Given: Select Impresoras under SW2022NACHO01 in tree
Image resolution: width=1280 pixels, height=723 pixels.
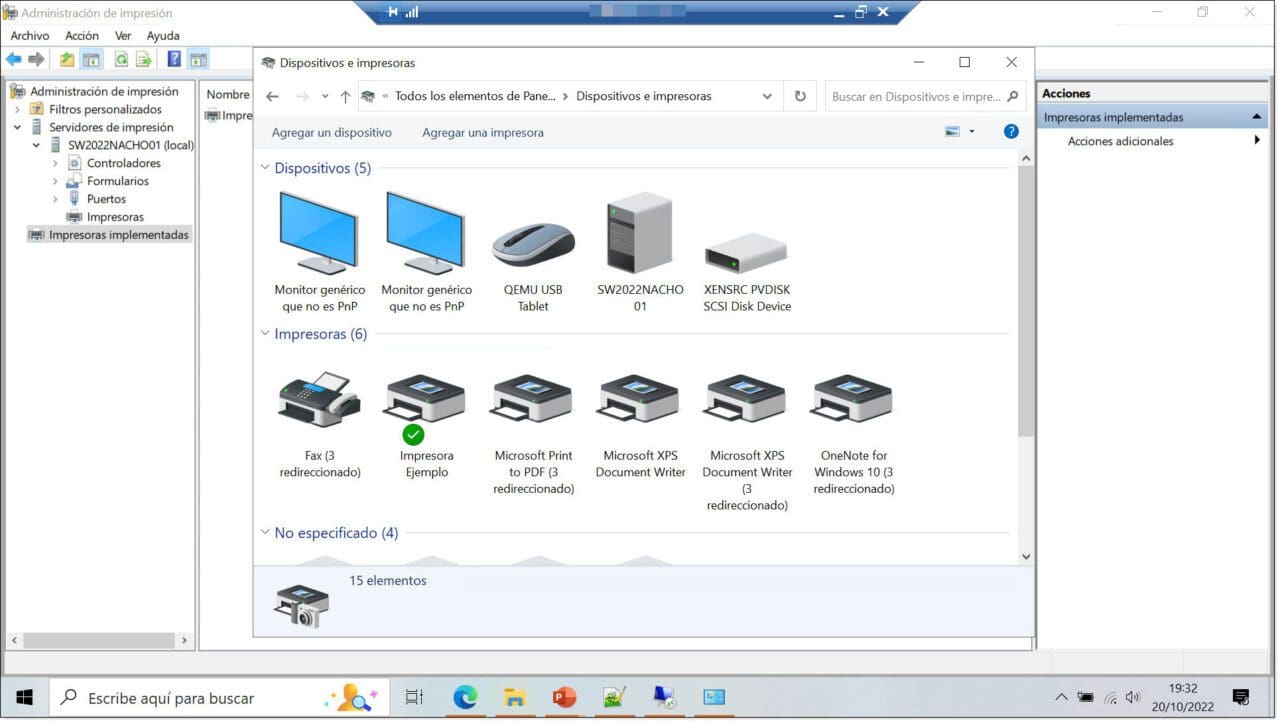Looking at the screenshot, I should coord(115,217).
